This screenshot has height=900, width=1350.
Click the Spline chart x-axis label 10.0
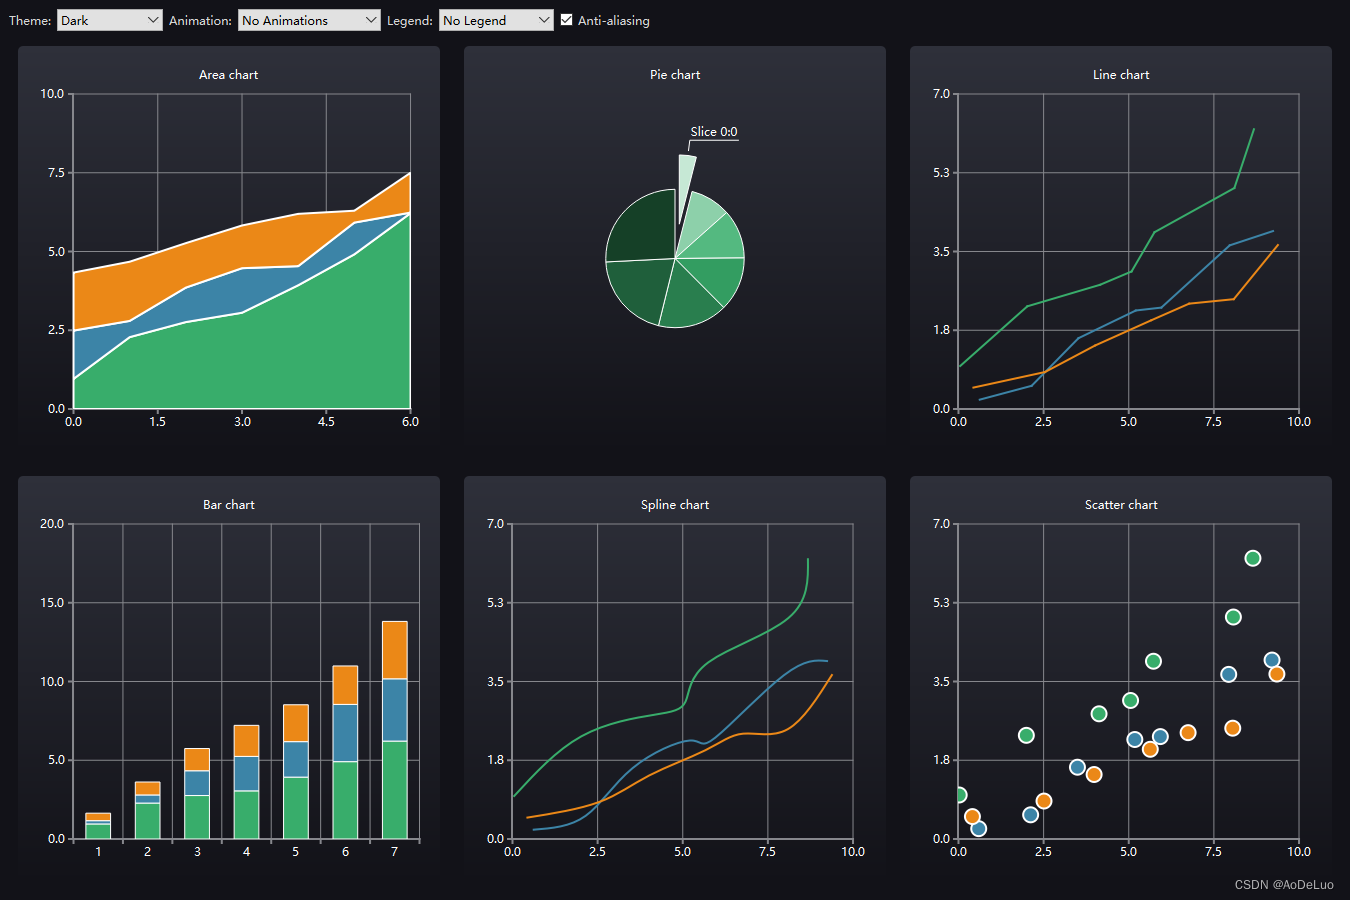853,852
